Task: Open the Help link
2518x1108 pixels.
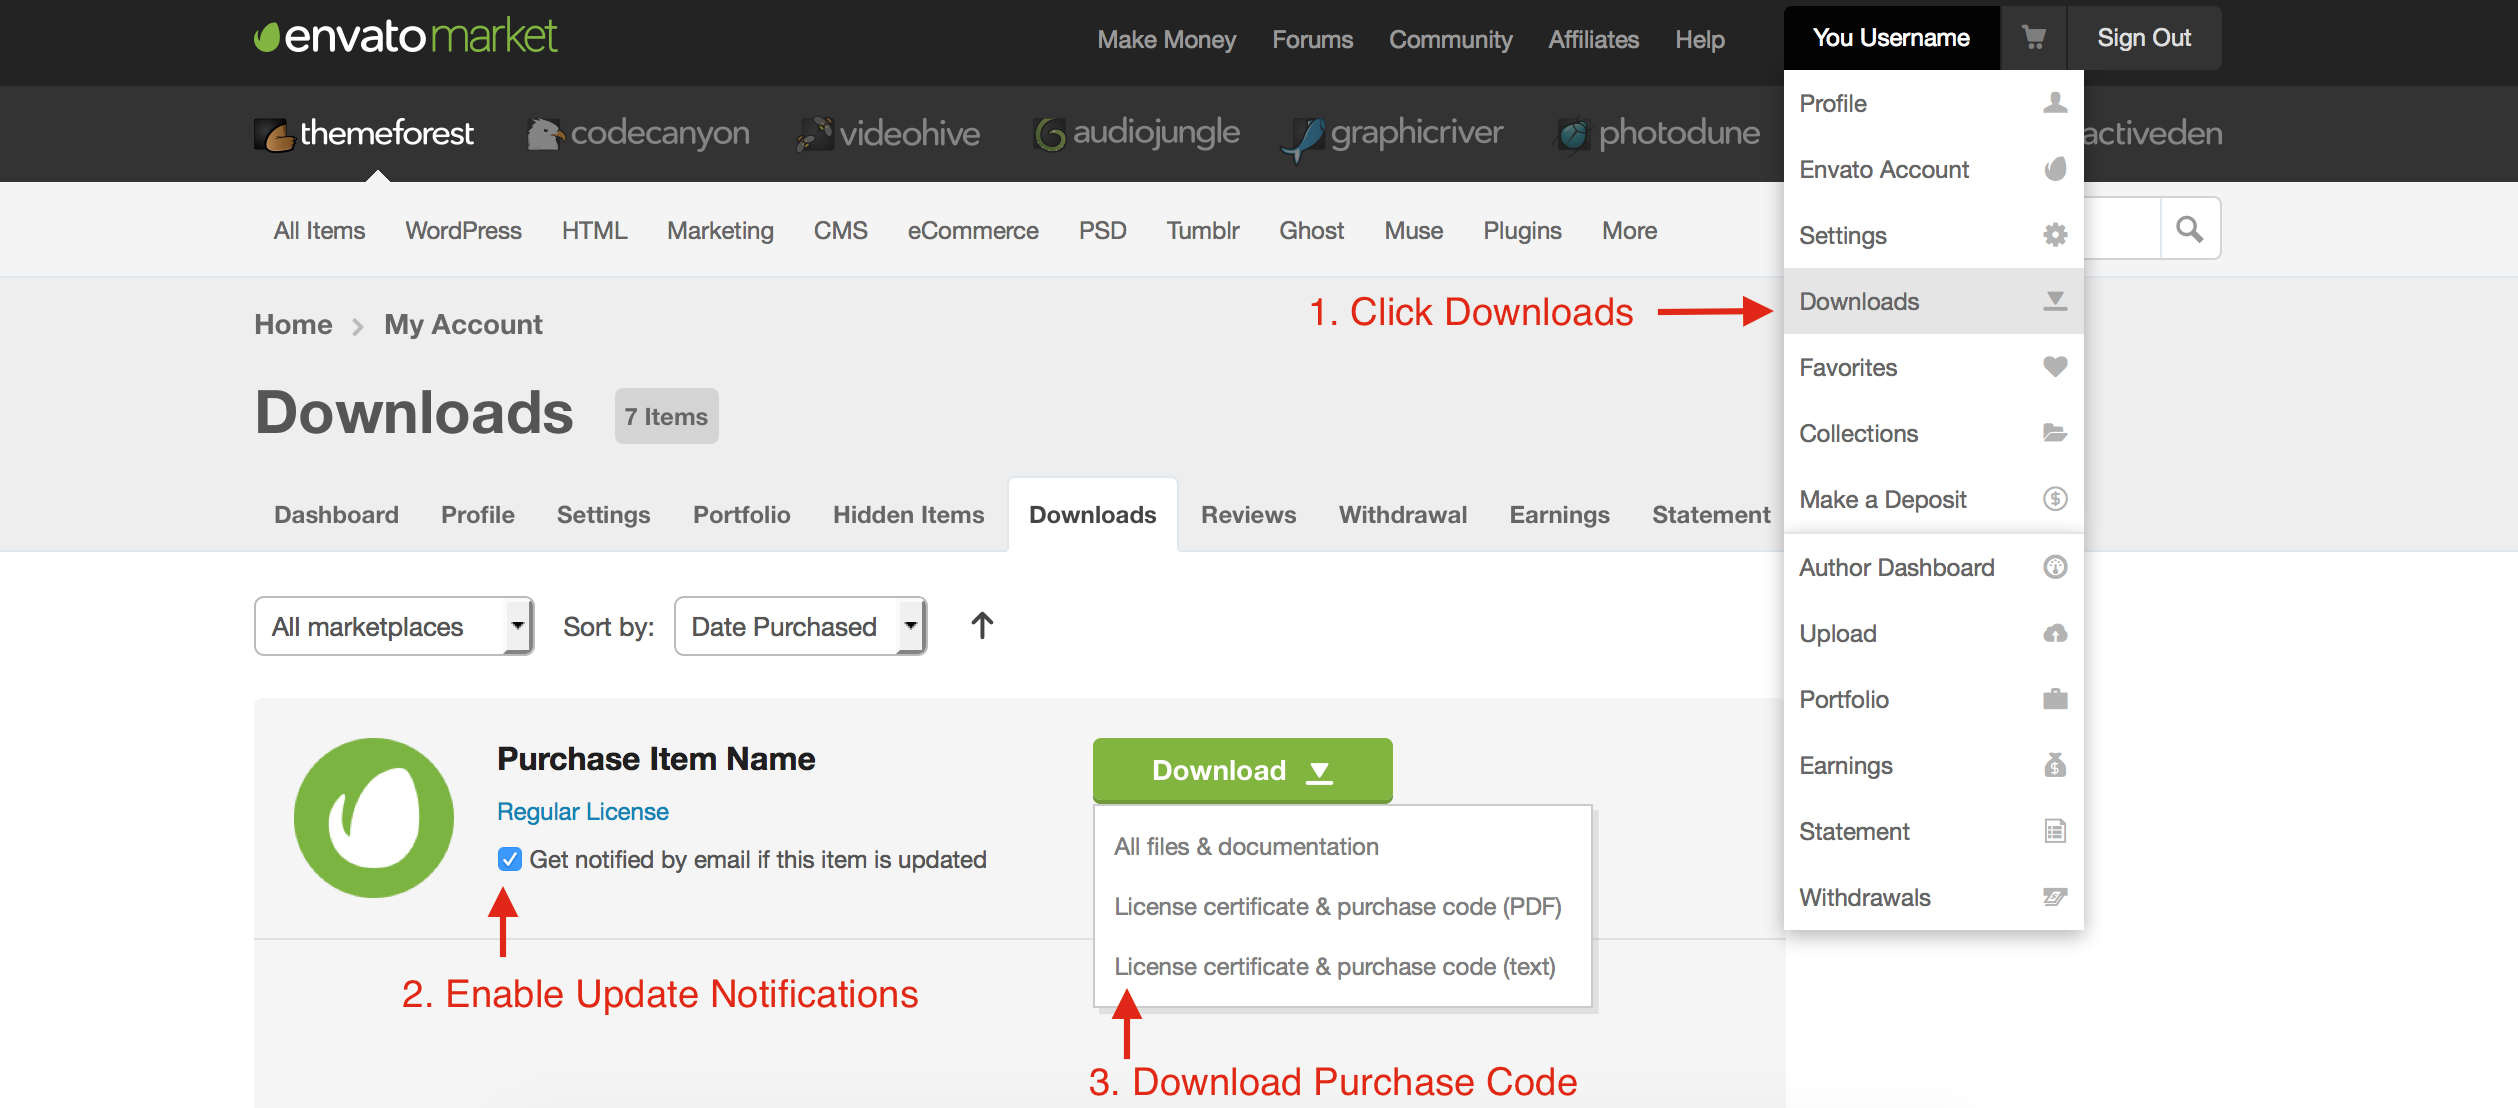Action: pyautogui.click(x=1700, y=40)
